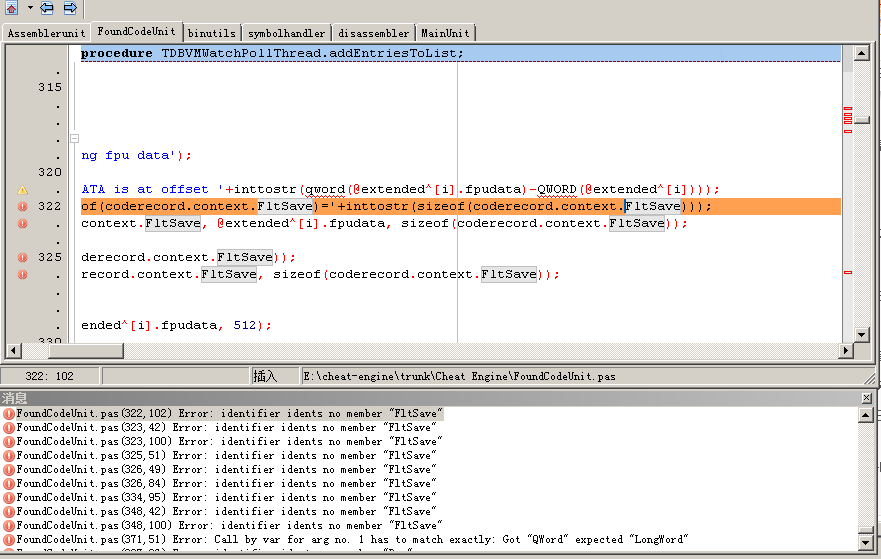Click the error icon on line 325
This screenshot has height=559, width=881.
tap(22, 257)
